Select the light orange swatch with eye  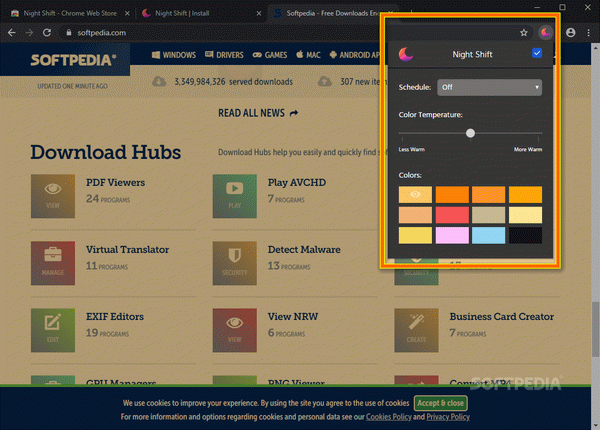[415, 194]
